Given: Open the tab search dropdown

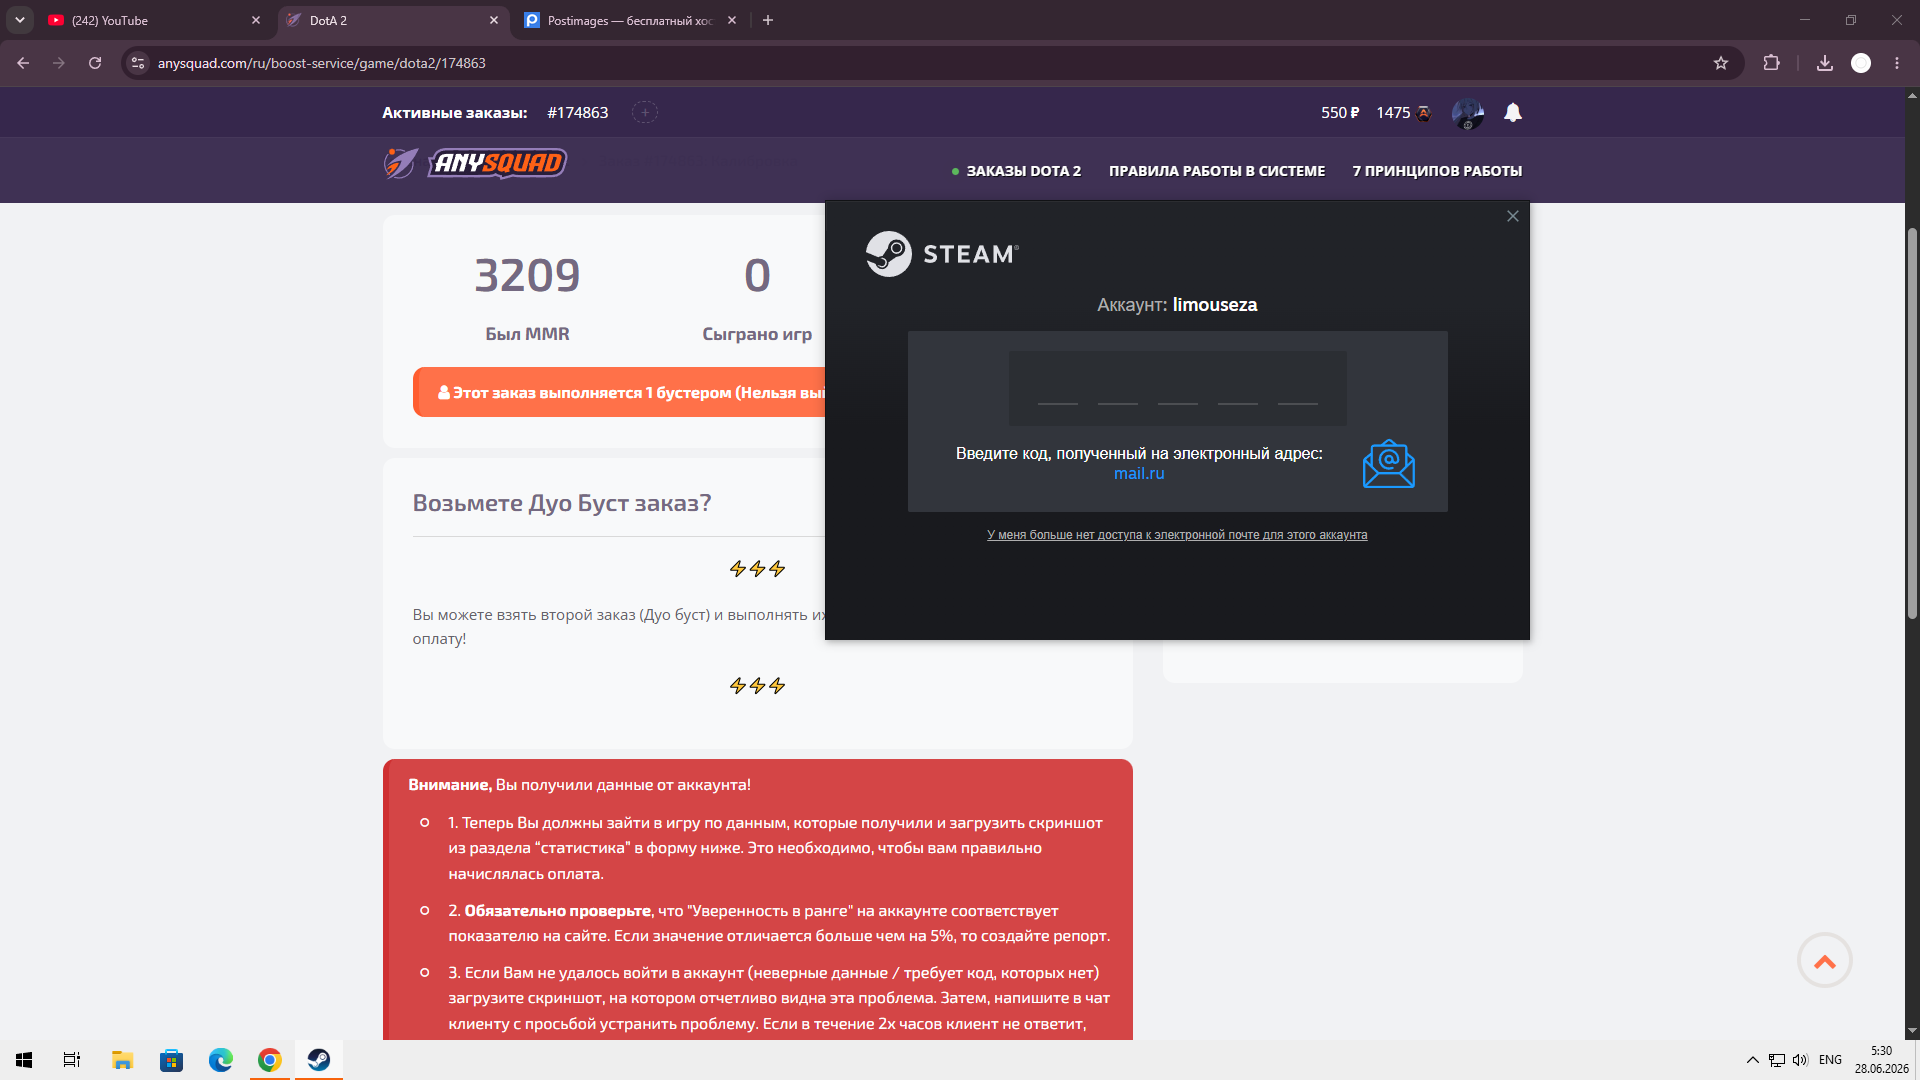Looking at the screenshot, I should point(20,20).
